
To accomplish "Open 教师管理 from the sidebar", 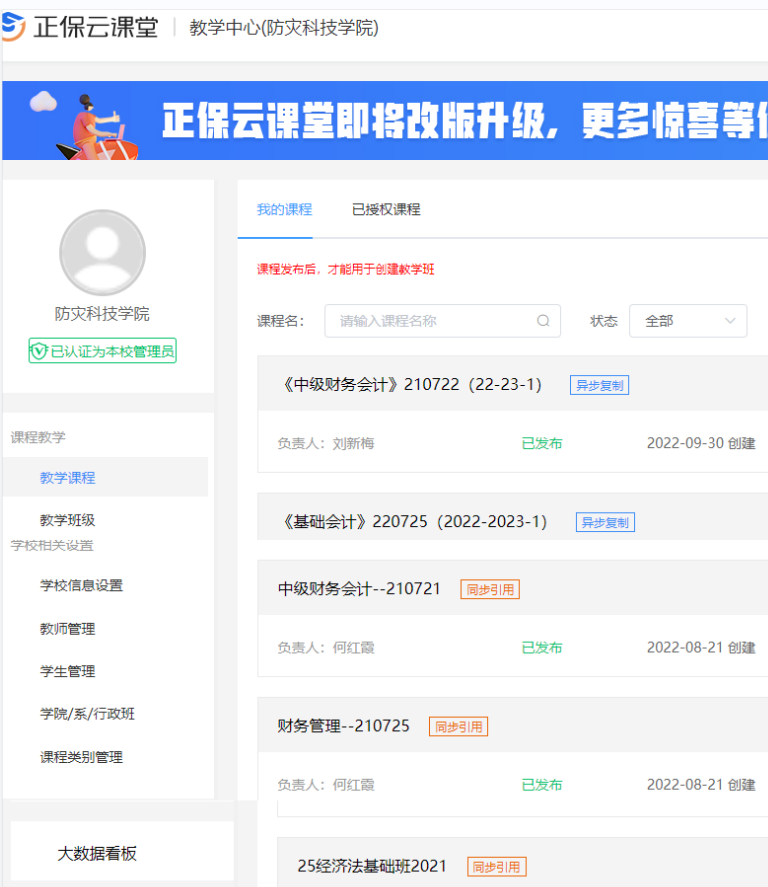I will 68,629.
